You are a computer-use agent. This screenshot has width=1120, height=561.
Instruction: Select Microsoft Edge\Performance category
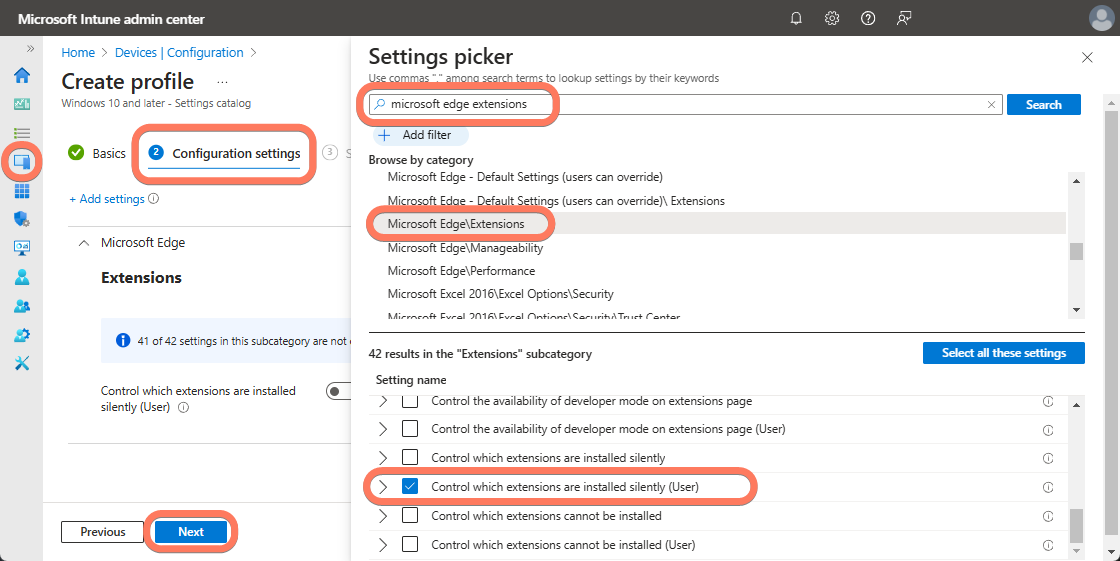[x=461, y=271]
